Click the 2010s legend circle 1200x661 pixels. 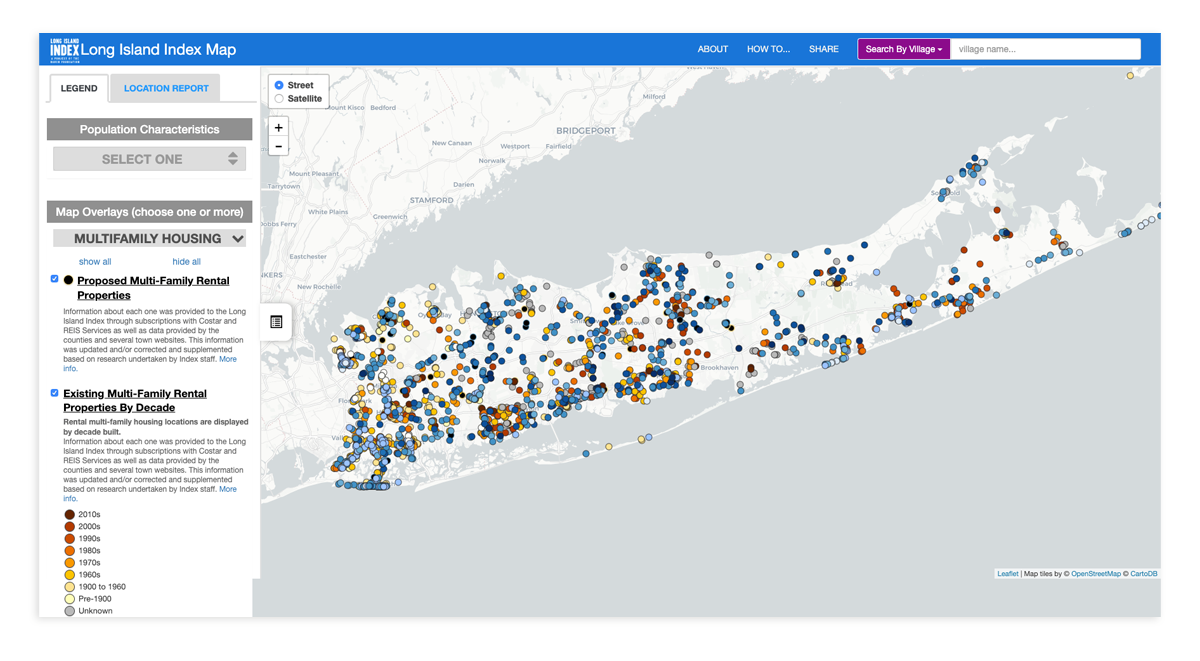click(70, 515)
